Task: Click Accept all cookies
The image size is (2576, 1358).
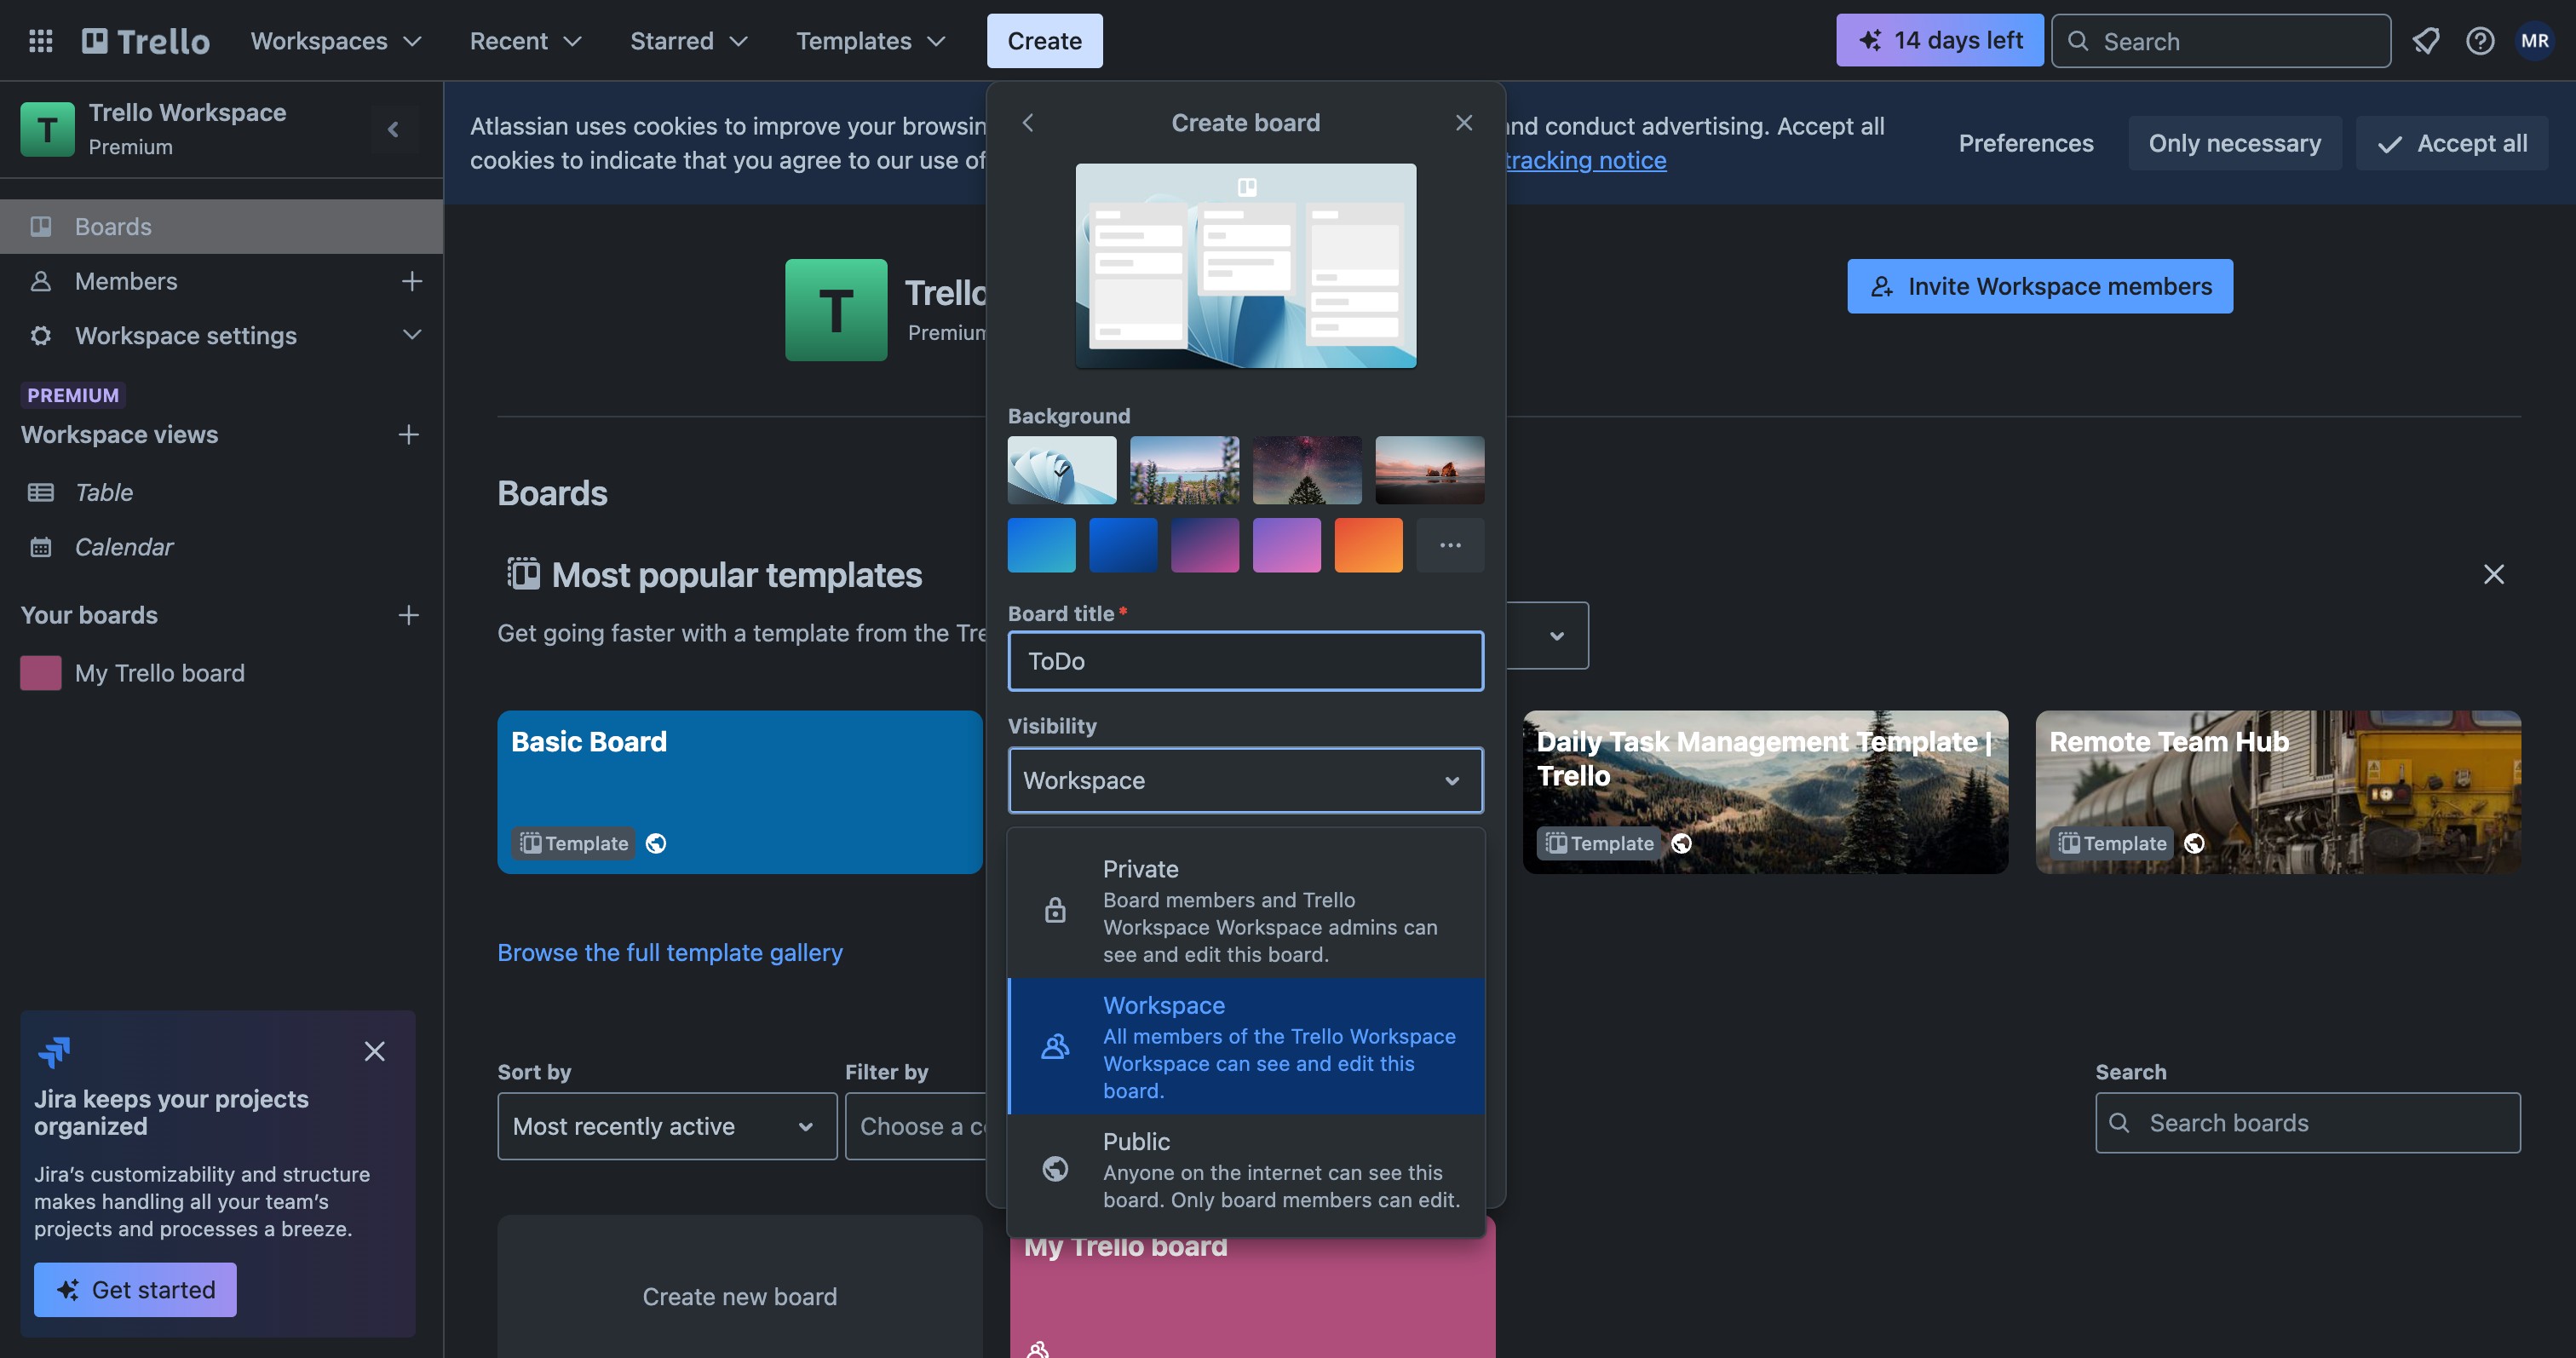Action: [2451, 143]
